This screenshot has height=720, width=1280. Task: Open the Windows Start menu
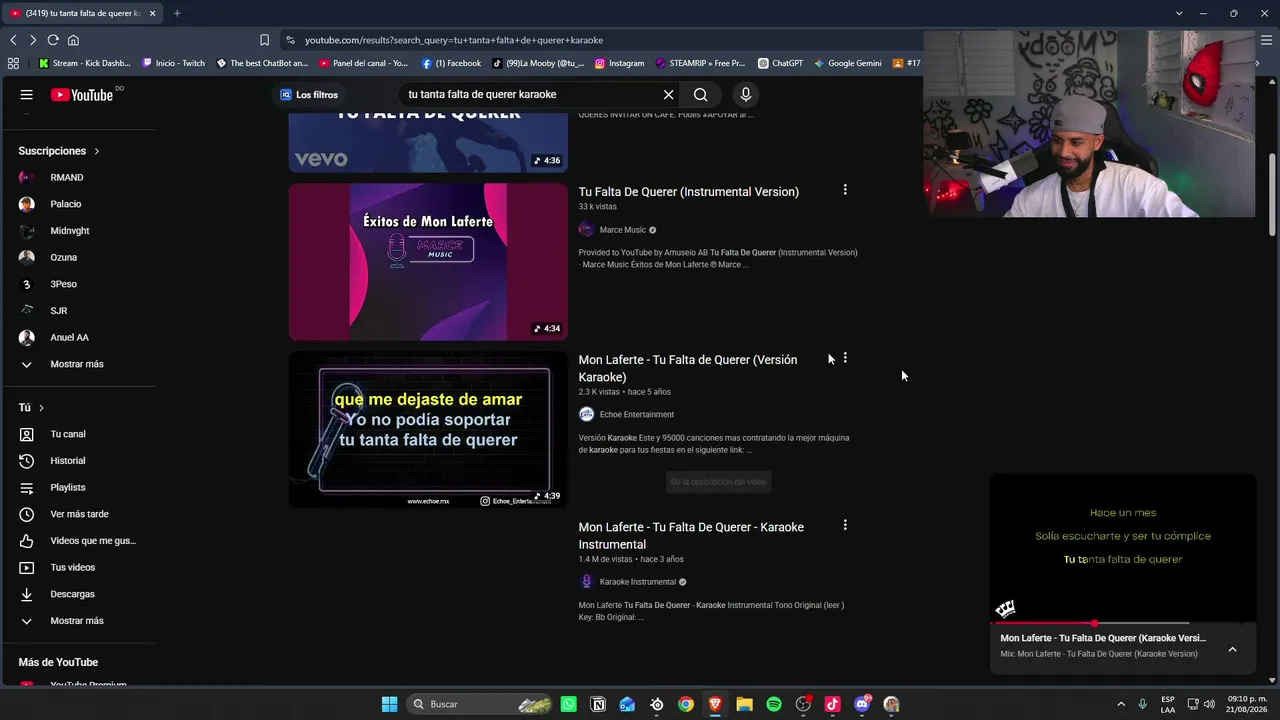click(x=389, y=704)
